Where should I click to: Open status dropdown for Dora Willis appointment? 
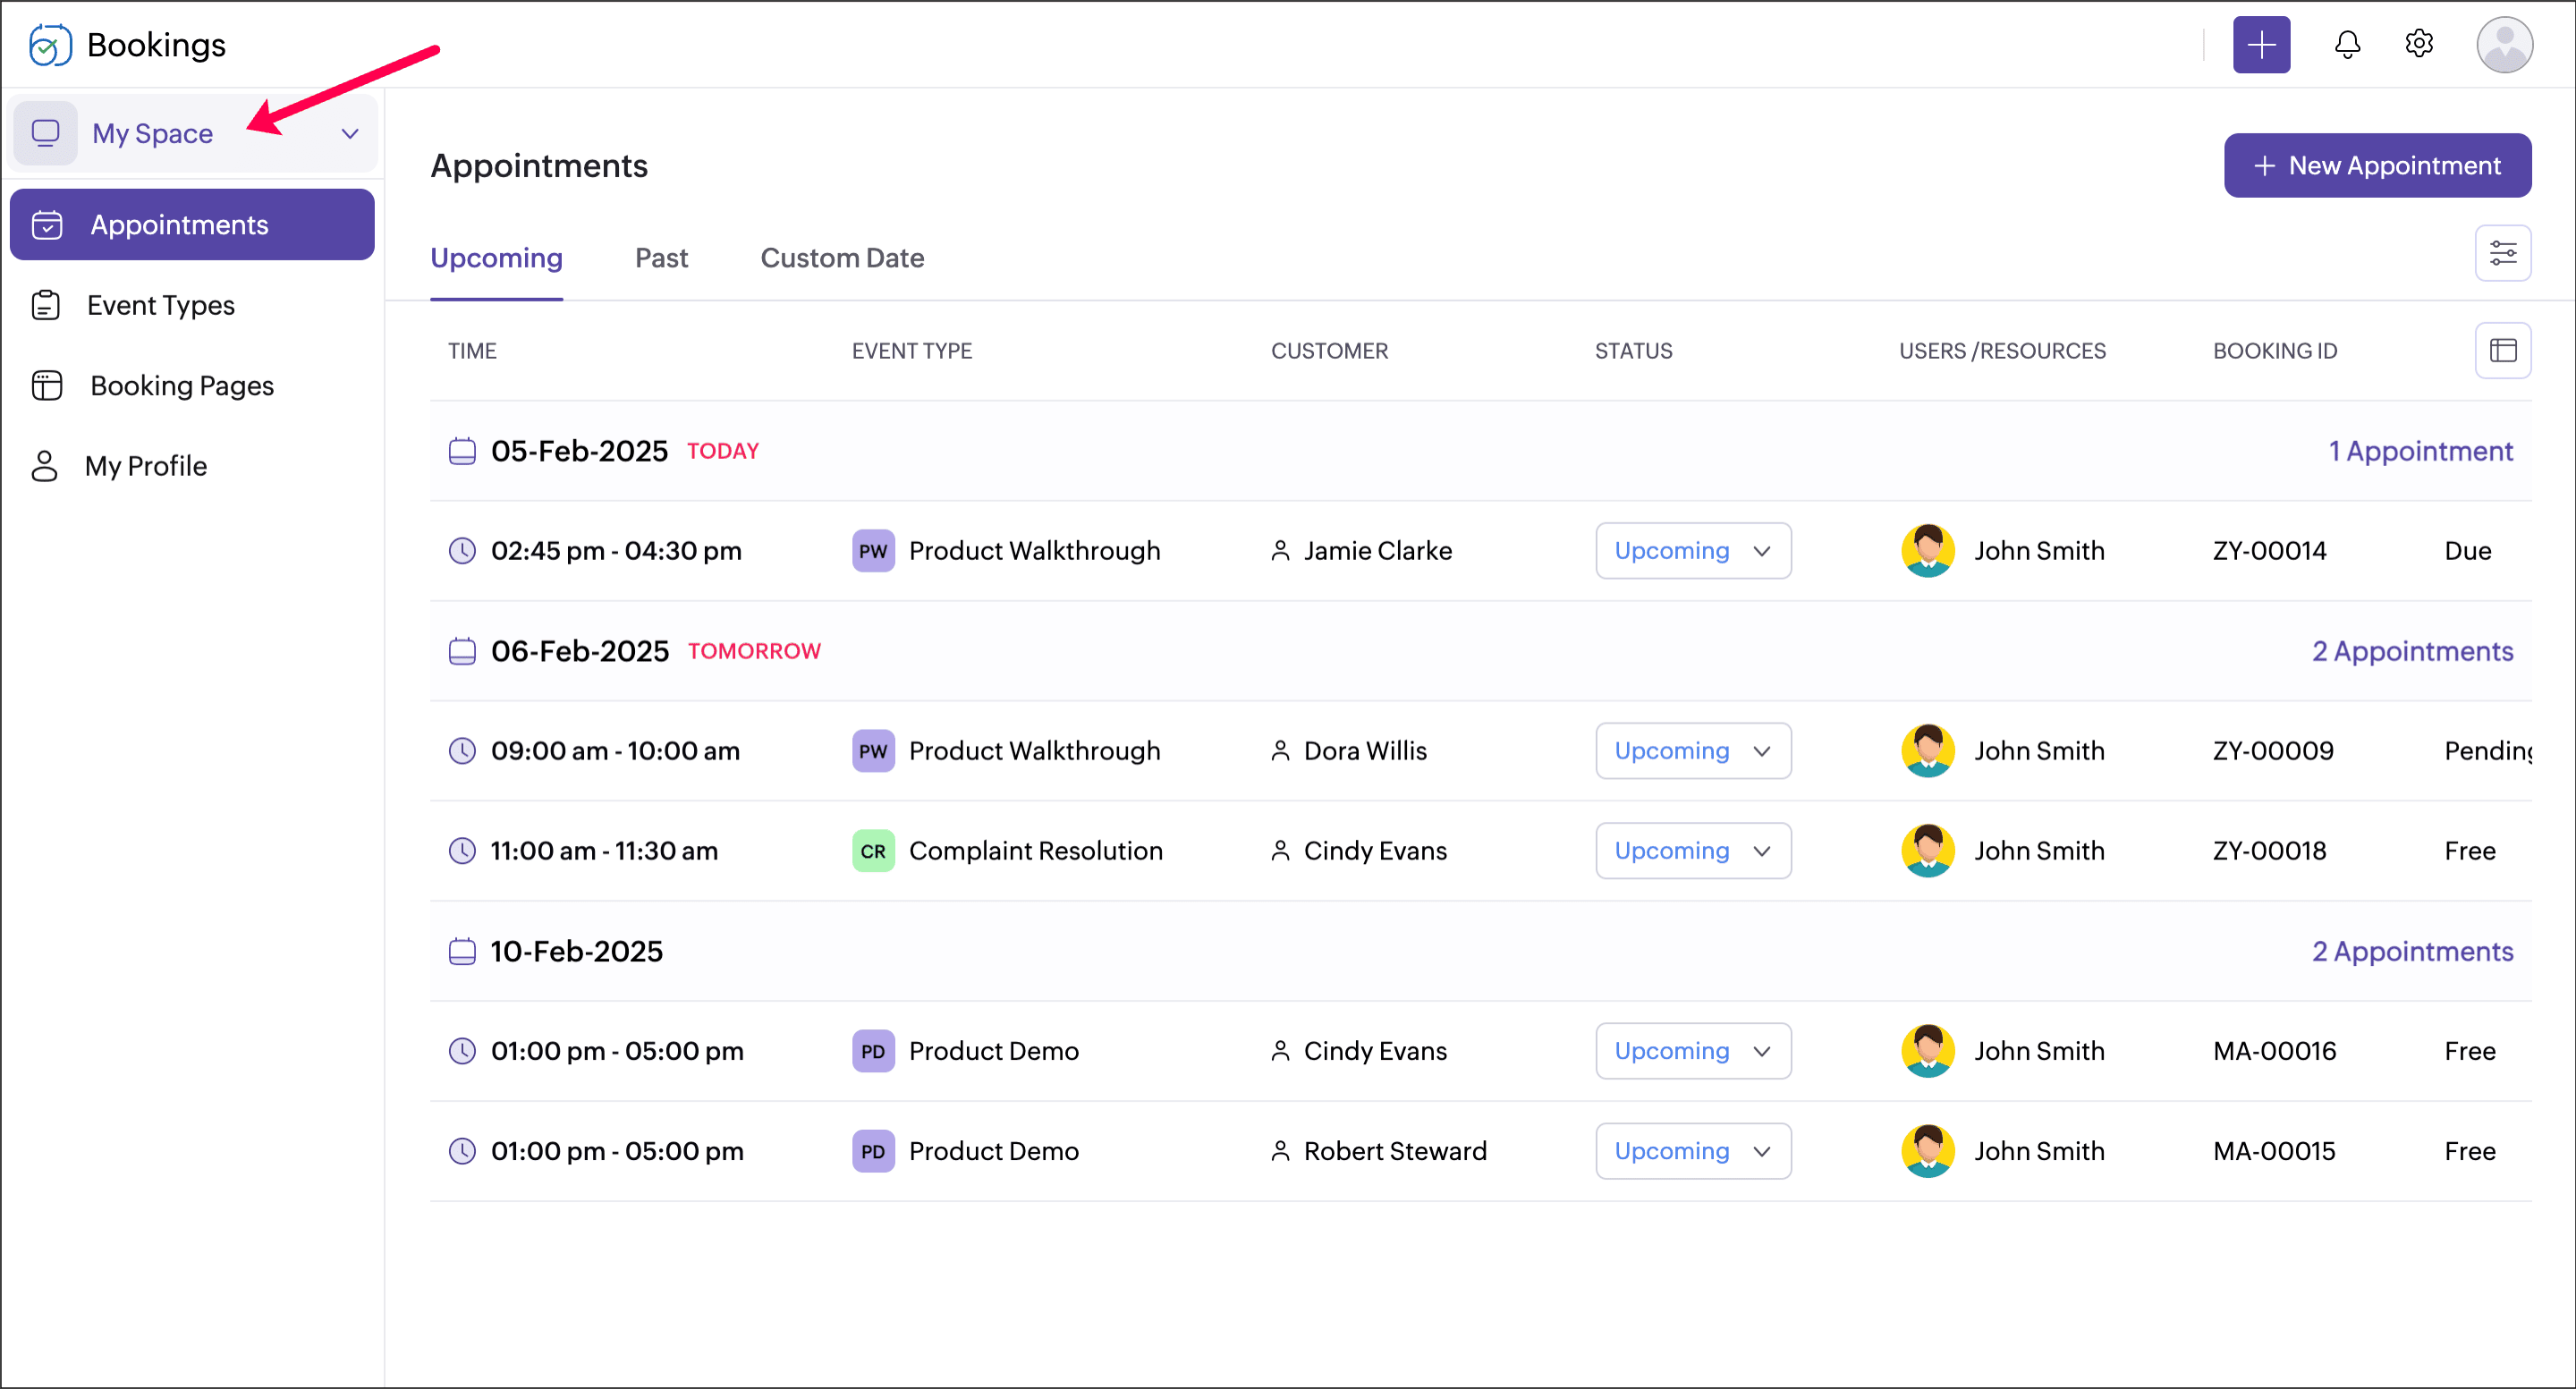[1693, 751]
